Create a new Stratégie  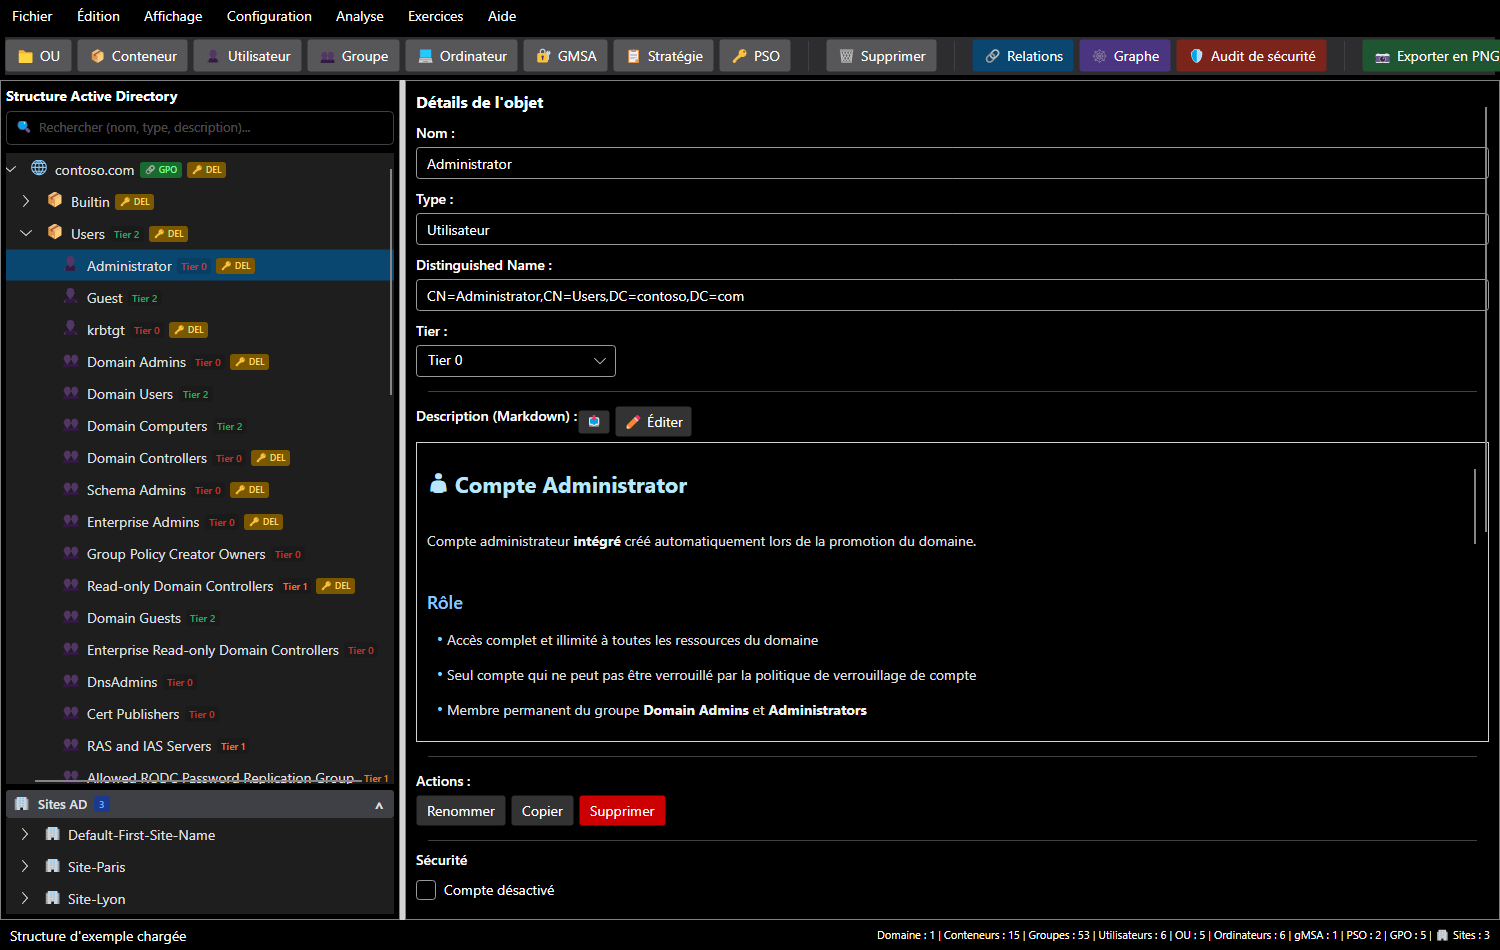664,56
